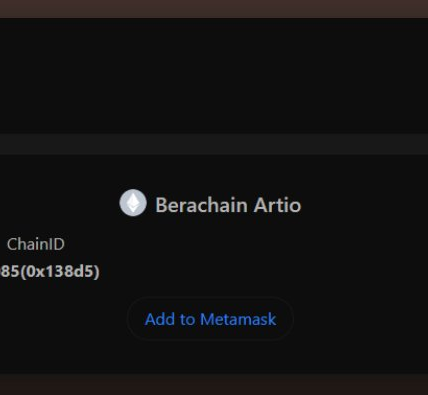The image size is (428, 395).
Task: Click the bold chain ID number text
Action: coord(50,271)
